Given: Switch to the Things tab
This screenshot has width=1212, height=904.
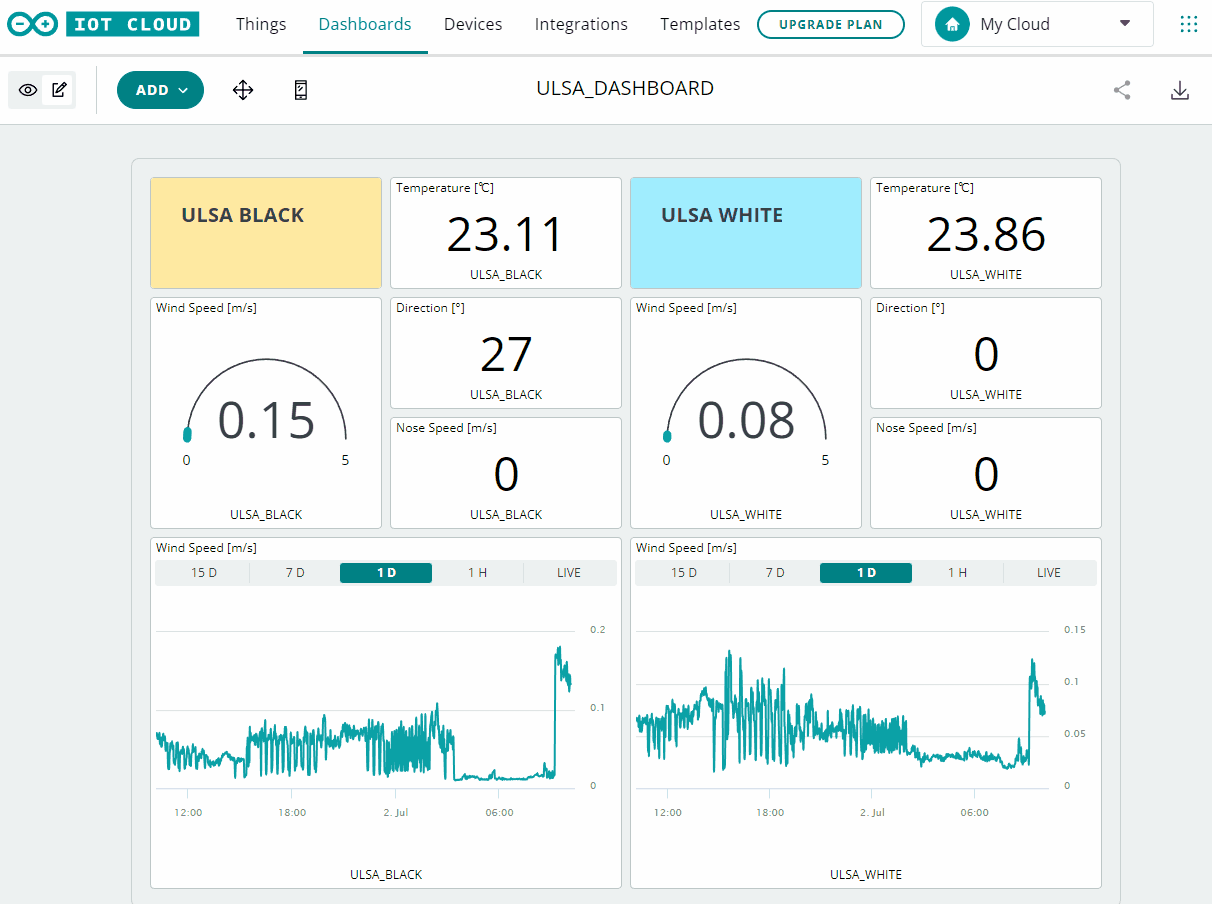Looking at the screenshot, I should [261, 23].
